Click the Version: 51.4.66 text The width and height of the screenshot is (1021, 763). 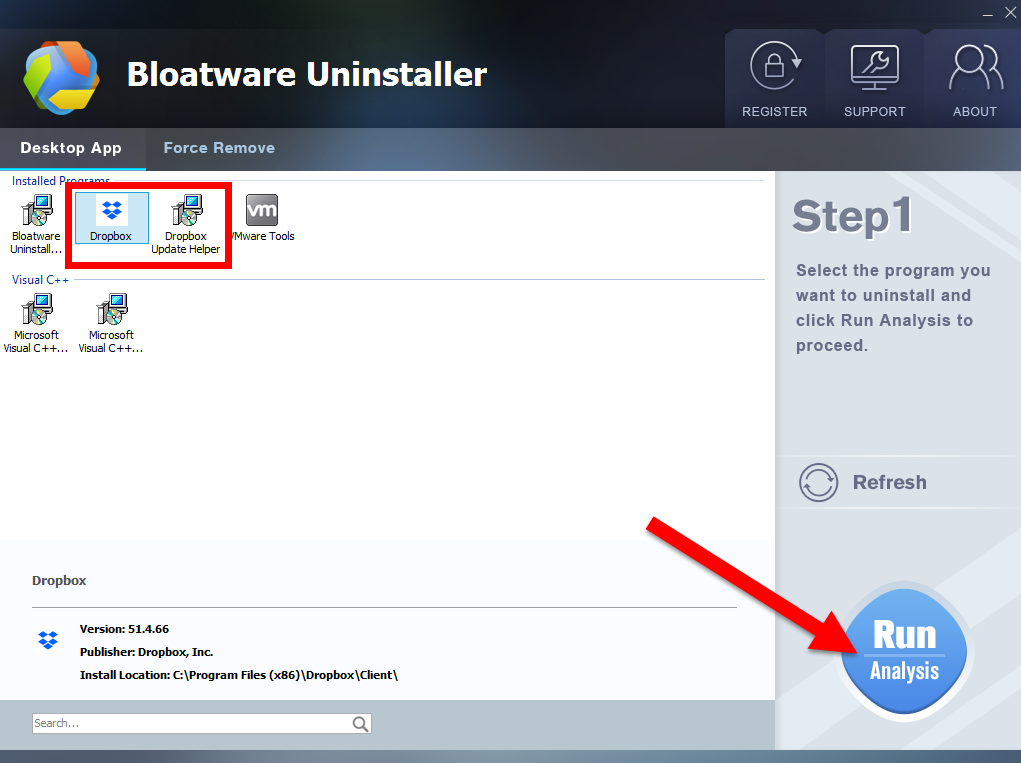[124, 629]
